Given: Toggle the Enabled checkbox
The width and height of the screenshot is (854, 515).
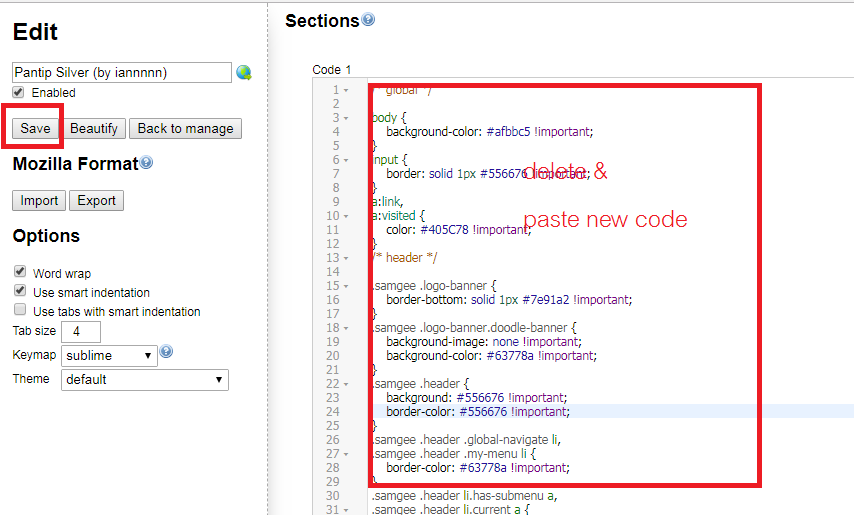Looking at the screenshot, I should click(x=18, y=92).
